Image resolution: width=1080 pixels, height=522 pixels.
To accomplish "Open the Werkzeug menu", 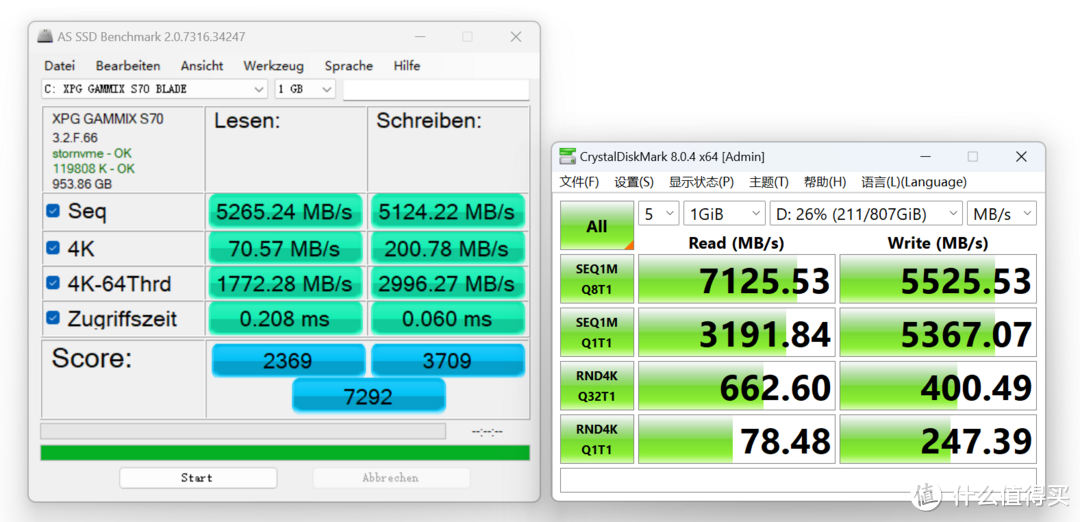I will [x=273, y=66].
